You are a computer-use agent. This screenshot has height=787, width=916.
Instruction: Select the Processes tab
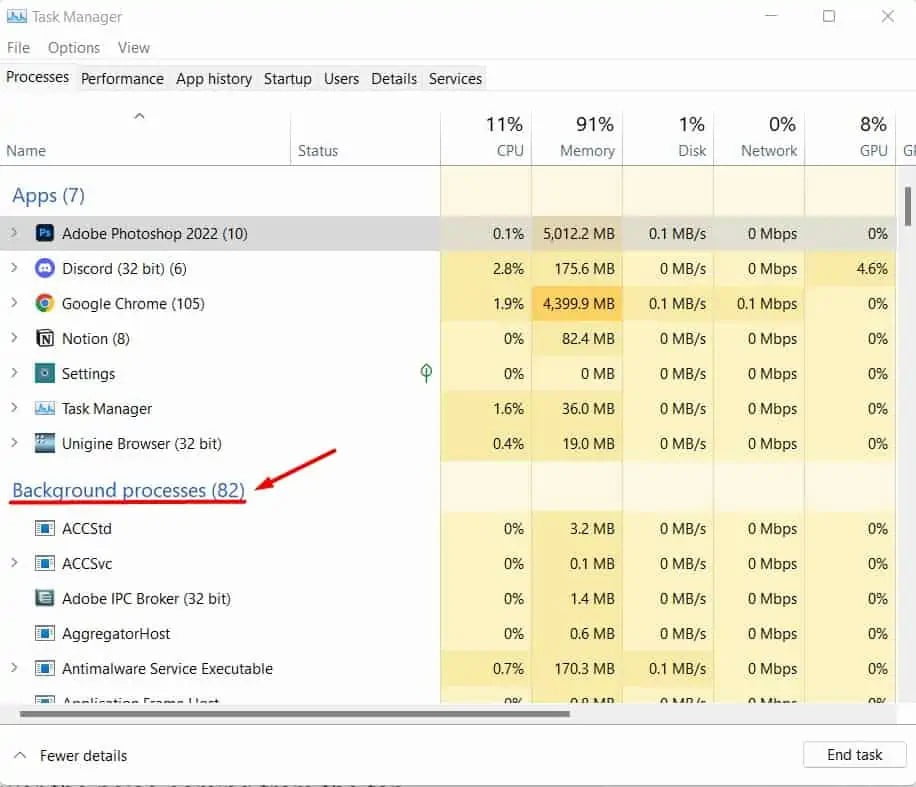(37, 77)
